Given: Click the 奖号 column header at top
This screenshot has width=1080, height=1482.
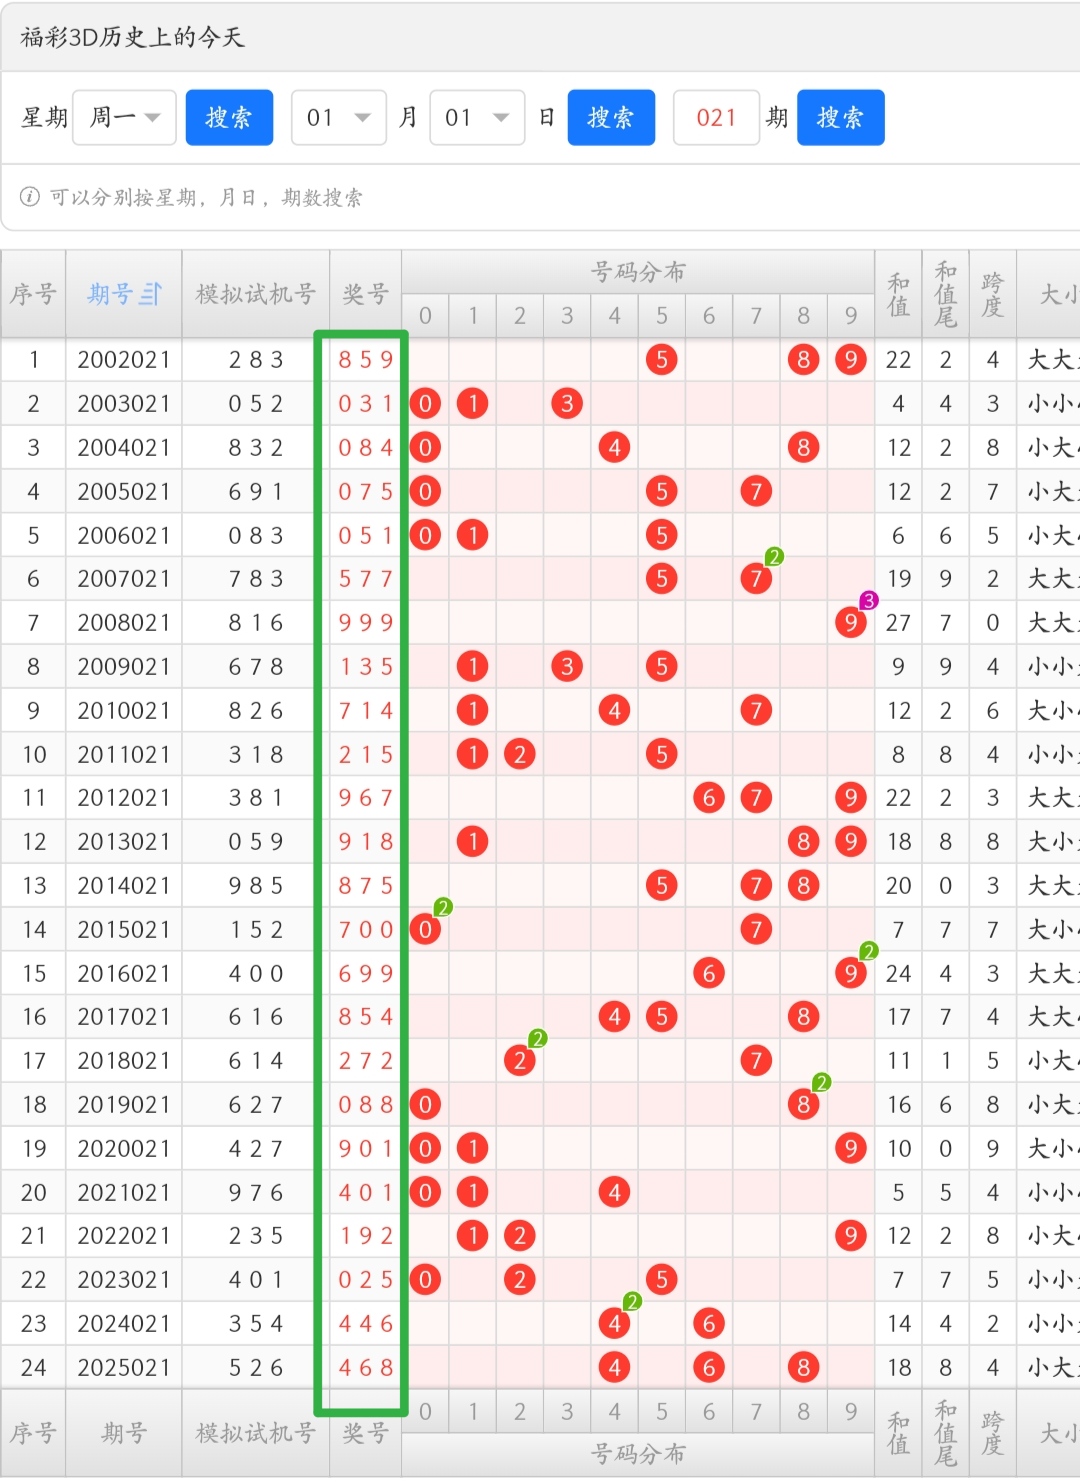Looking at the screenshot, I should pyautogui.click(x=365, y=294).
